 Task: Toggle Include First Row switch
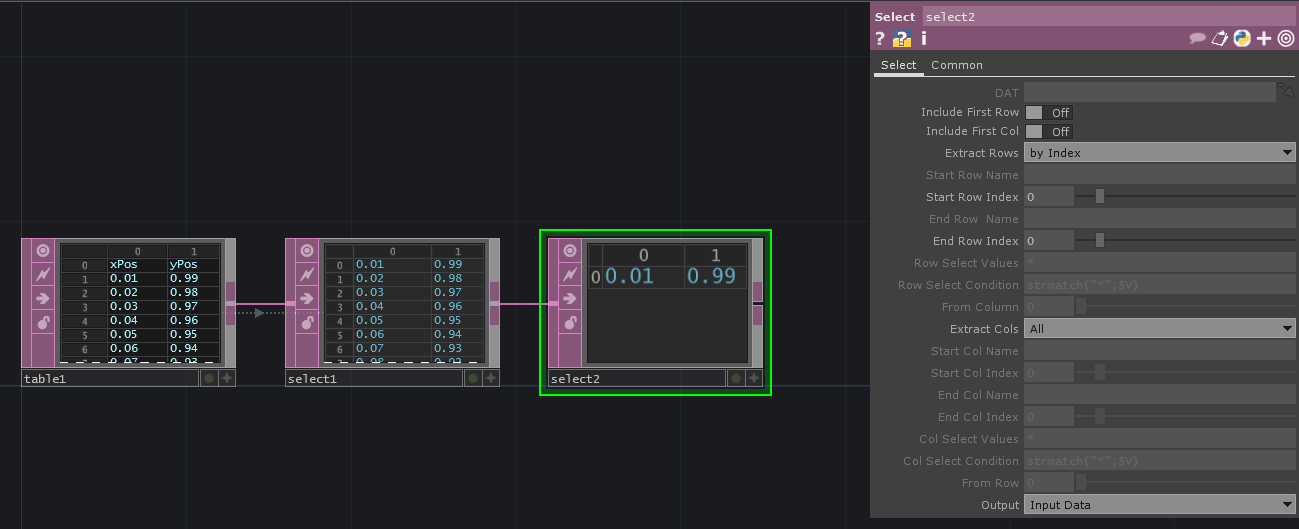[1049, 113]
